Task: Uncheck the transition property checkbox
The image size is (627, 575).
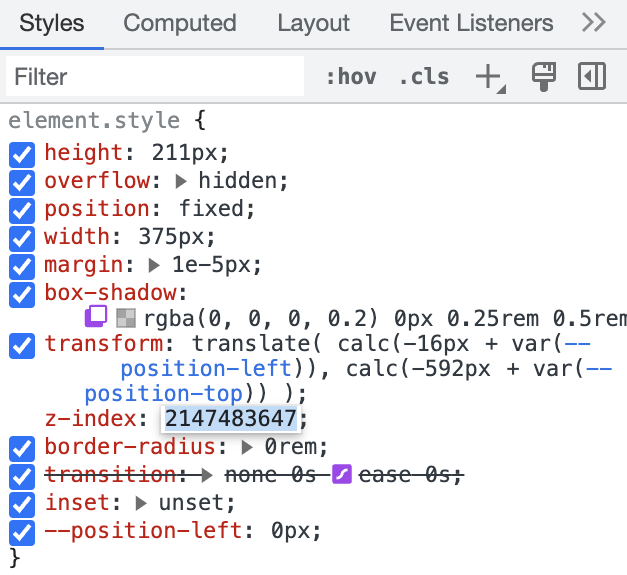Action: point(22,477)
